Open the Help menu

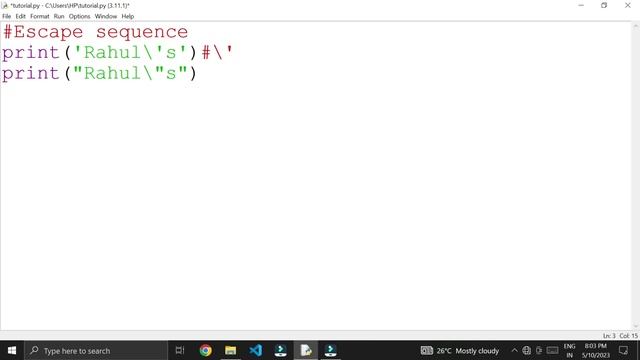pyautogui.click(x=128, y=16)
